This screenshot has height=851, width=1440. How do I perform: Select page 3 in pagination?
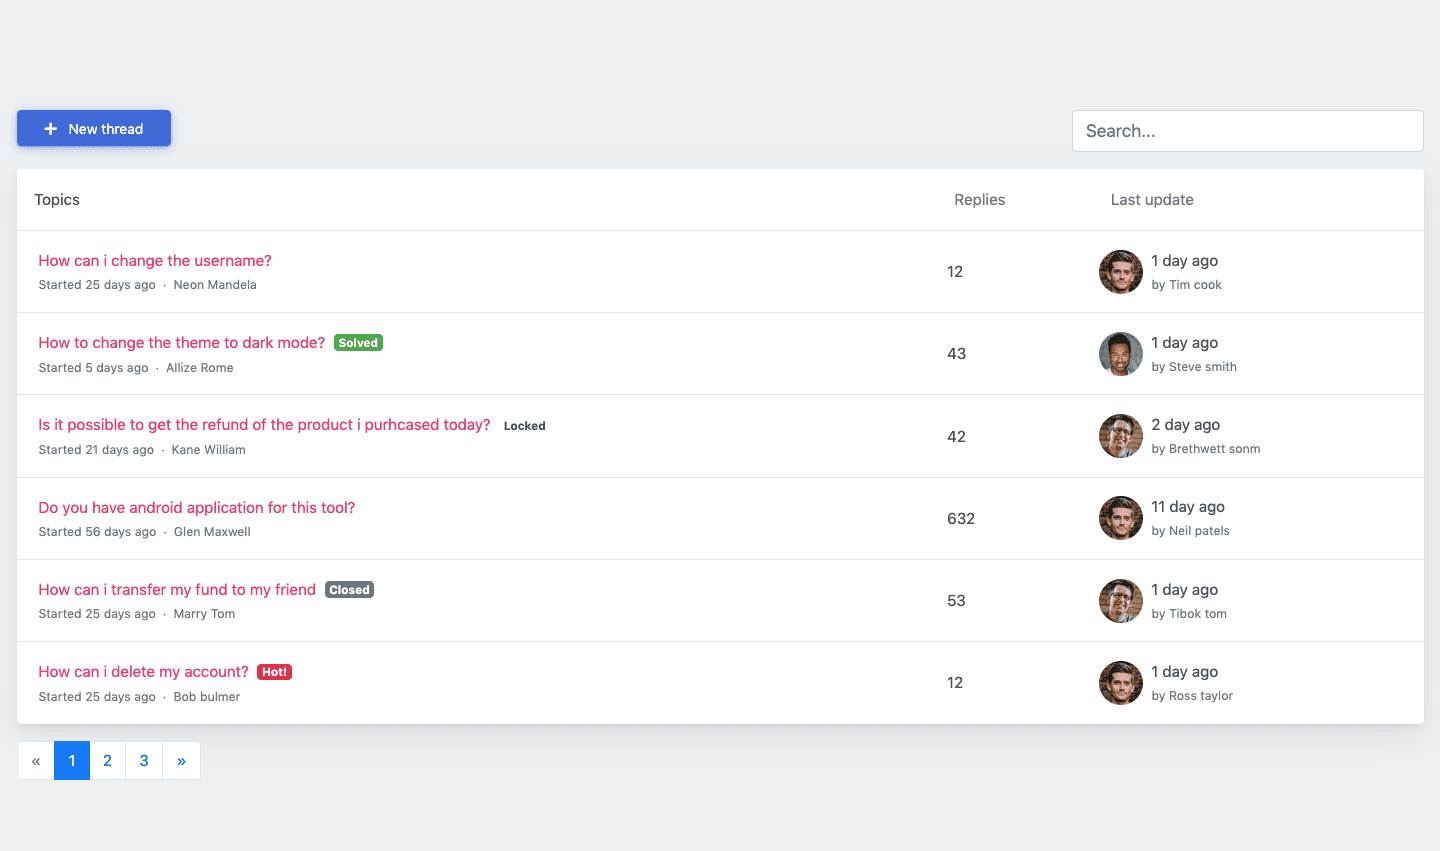tap(143, 760)
